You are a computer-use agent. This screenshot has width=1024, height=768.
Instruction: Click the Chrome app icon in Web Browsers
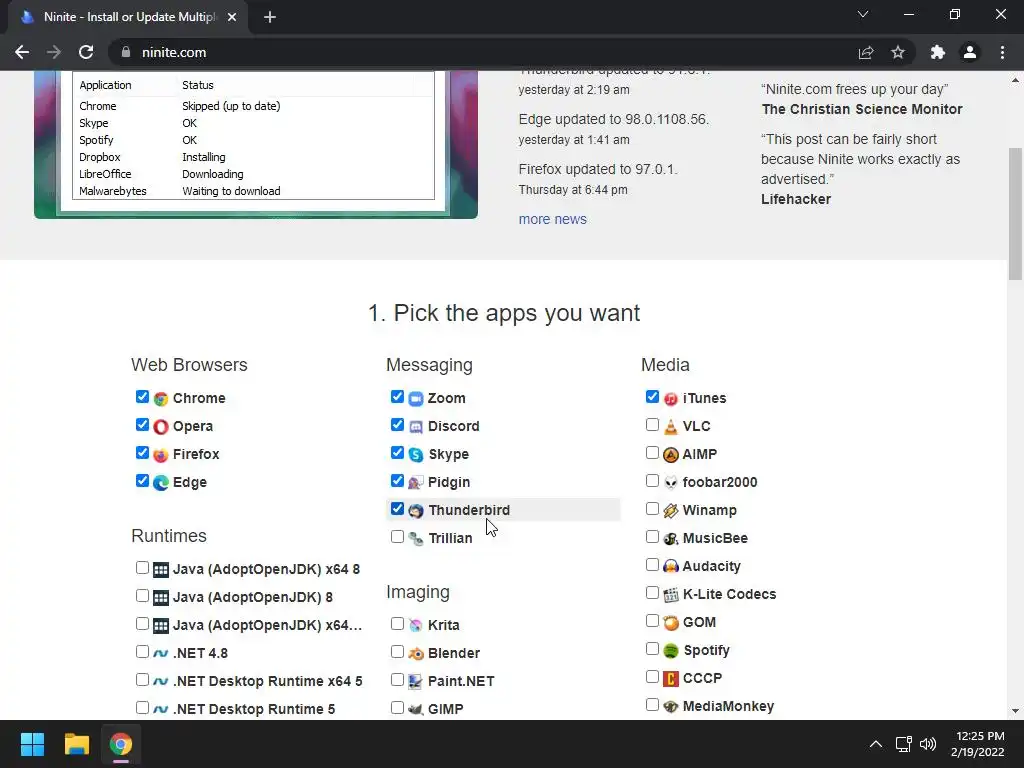tap(161, 398)
